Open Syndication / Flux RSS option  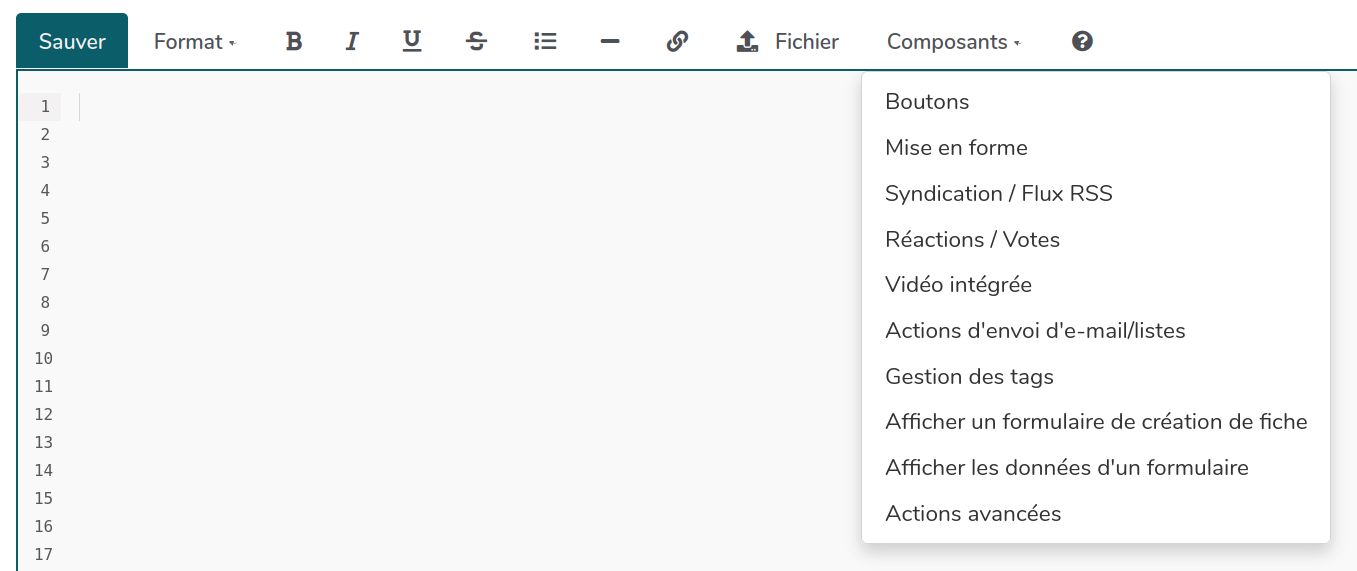coord(998,193)
